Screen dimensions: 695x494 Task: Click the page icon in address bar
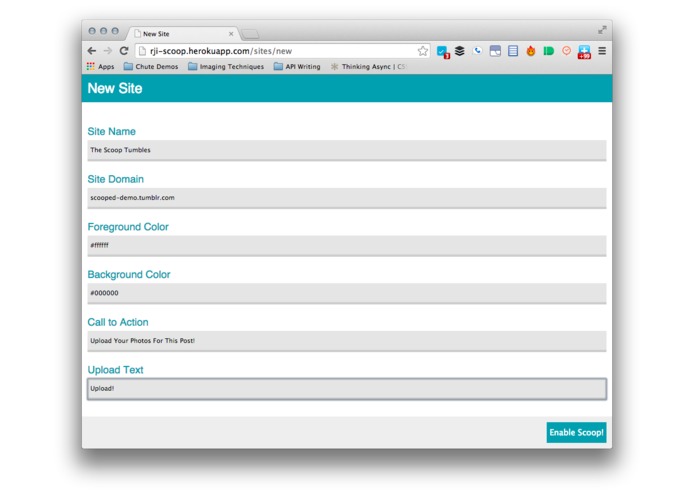coord(142,51)
